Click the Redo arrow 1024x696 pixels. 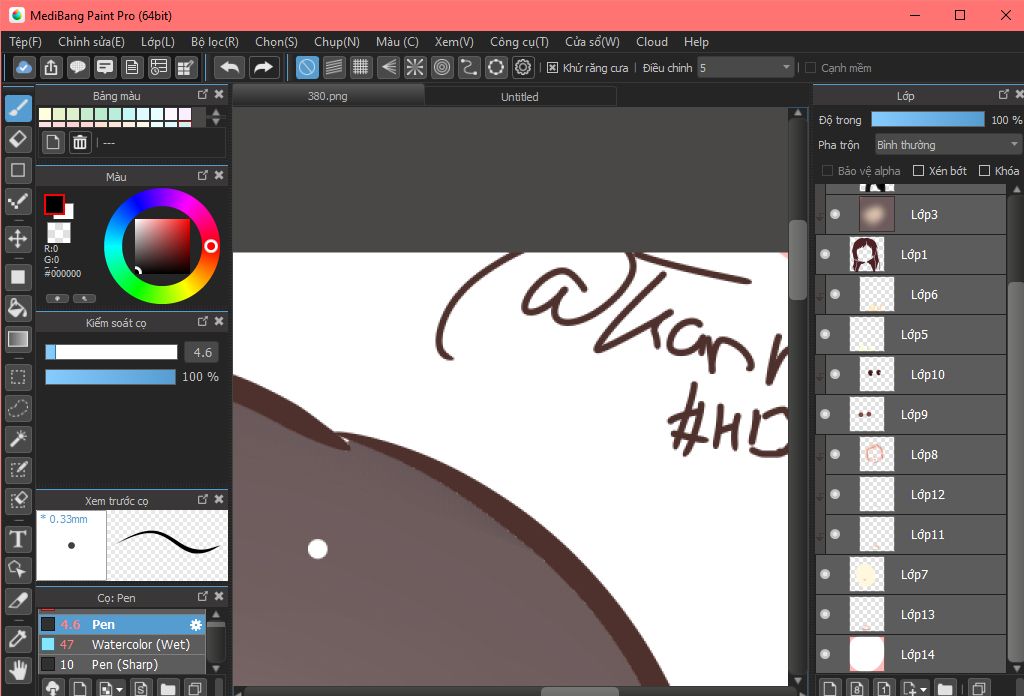263,67
